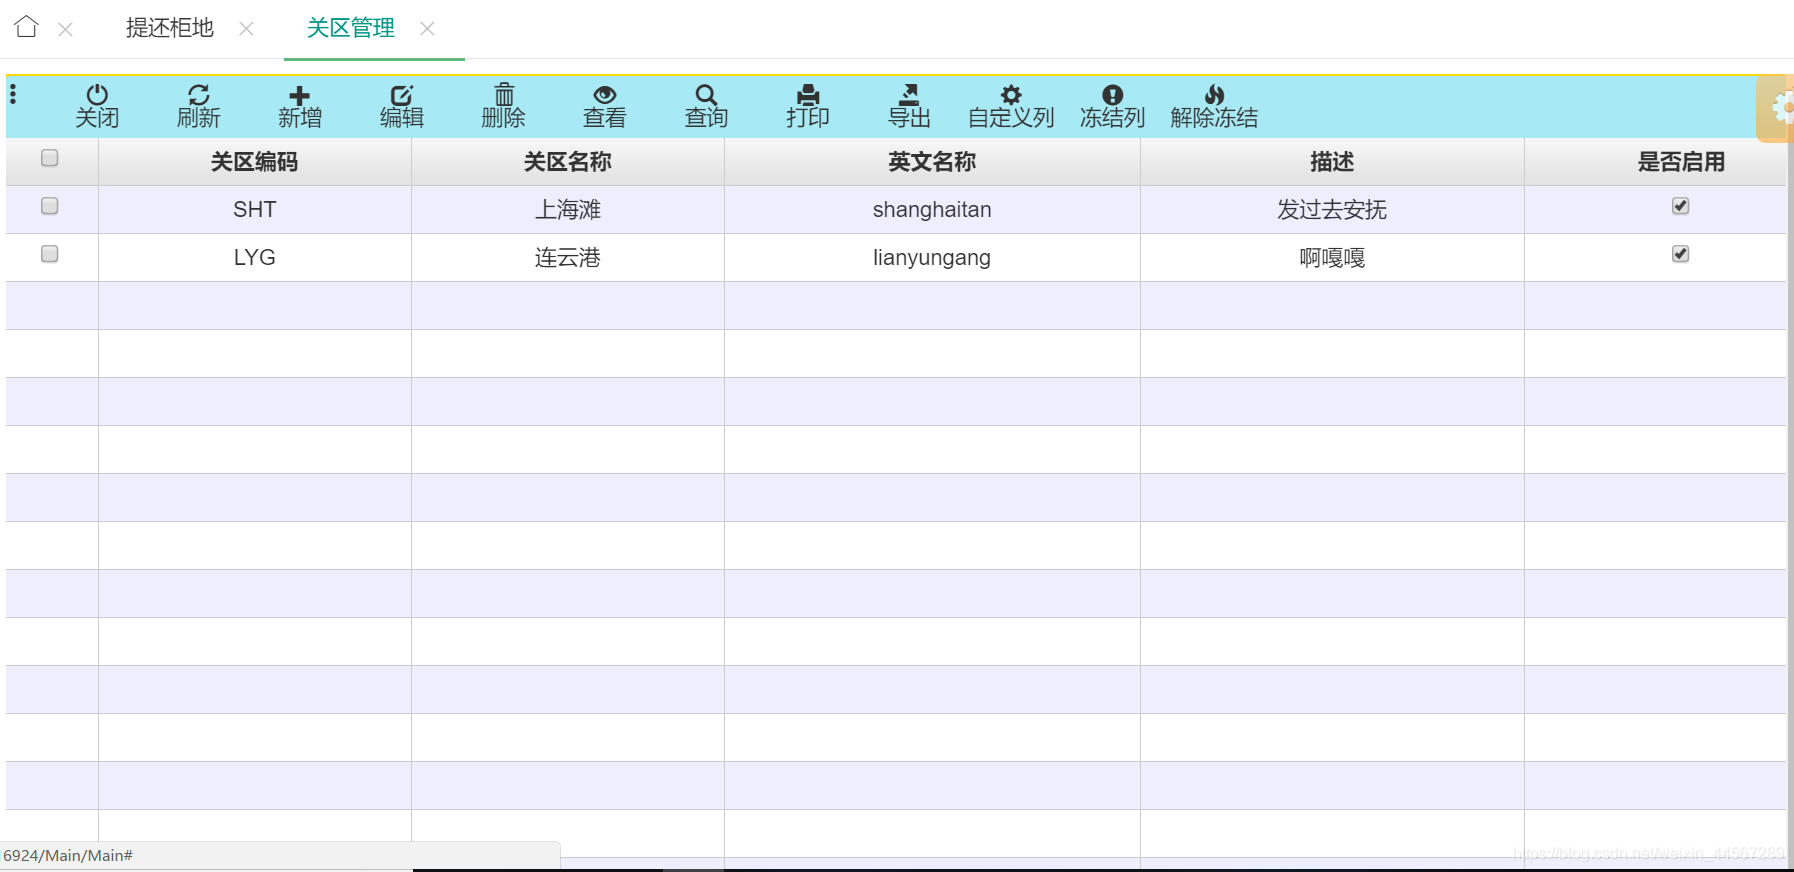Open the 查询 search tool

tap(706, 106)
